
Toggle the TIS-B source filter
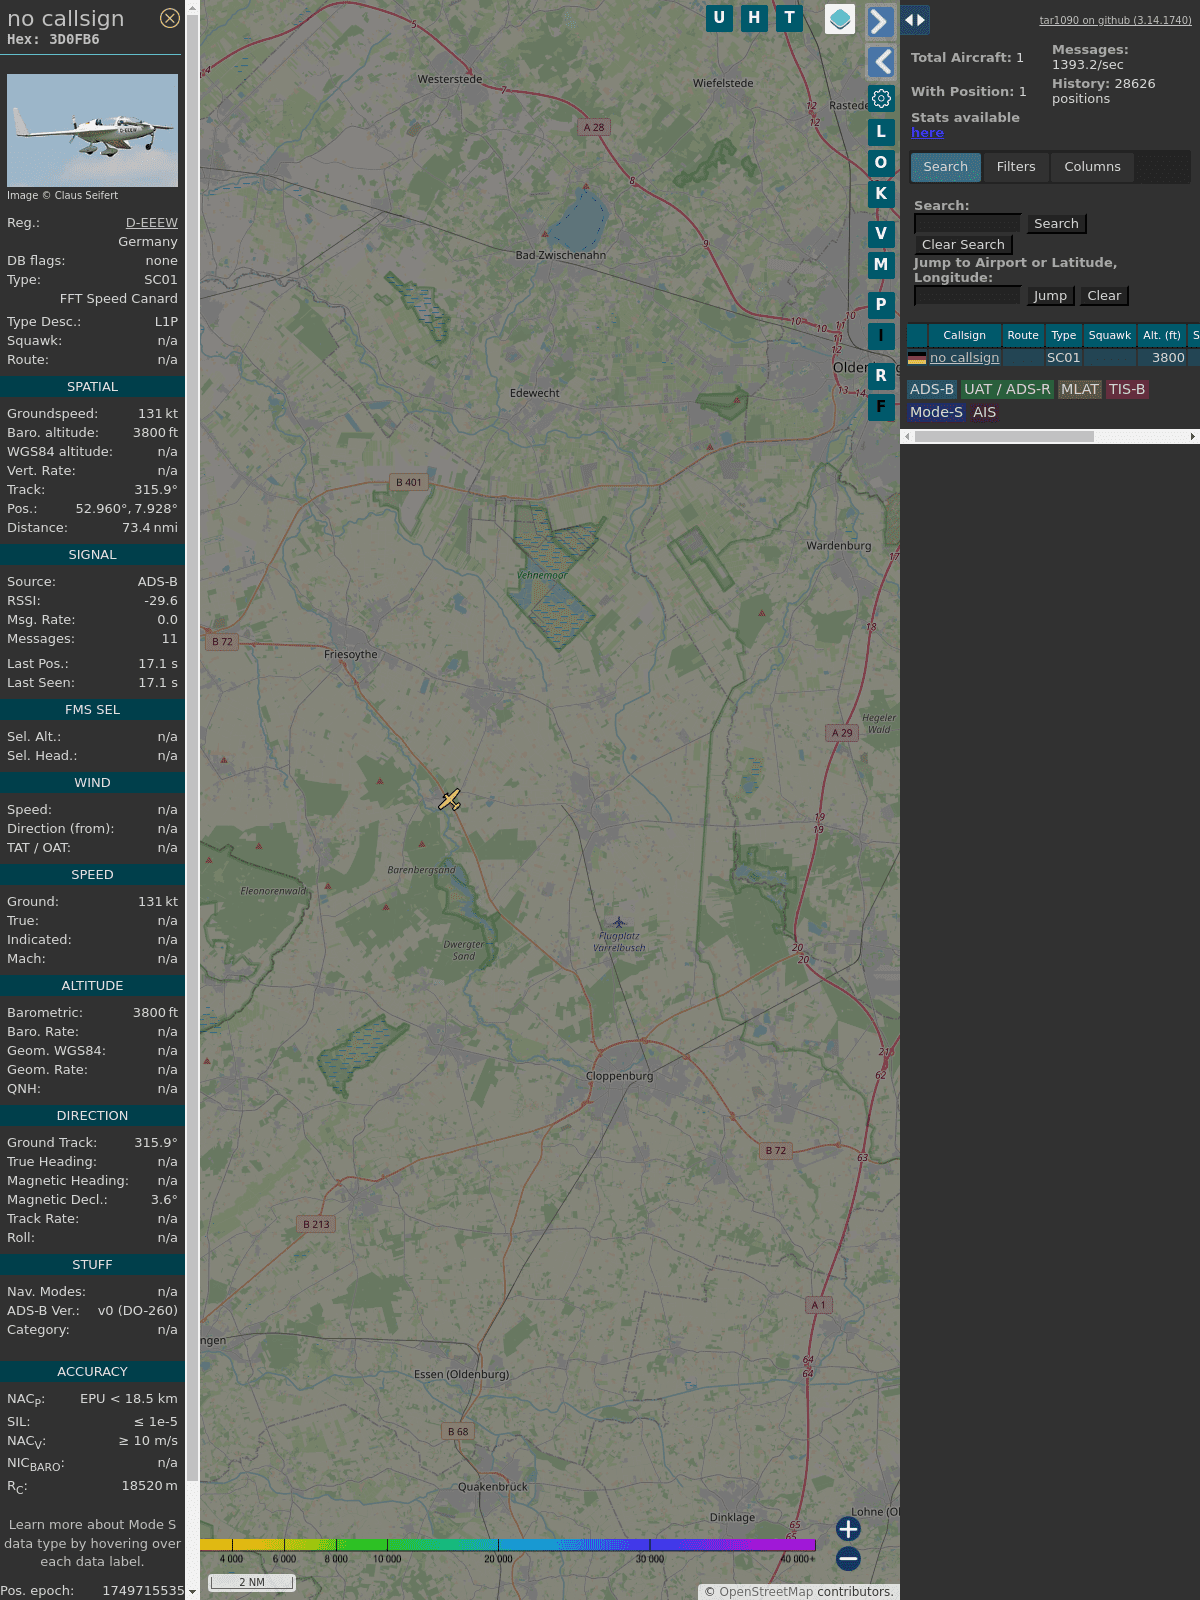[1126, 389]
